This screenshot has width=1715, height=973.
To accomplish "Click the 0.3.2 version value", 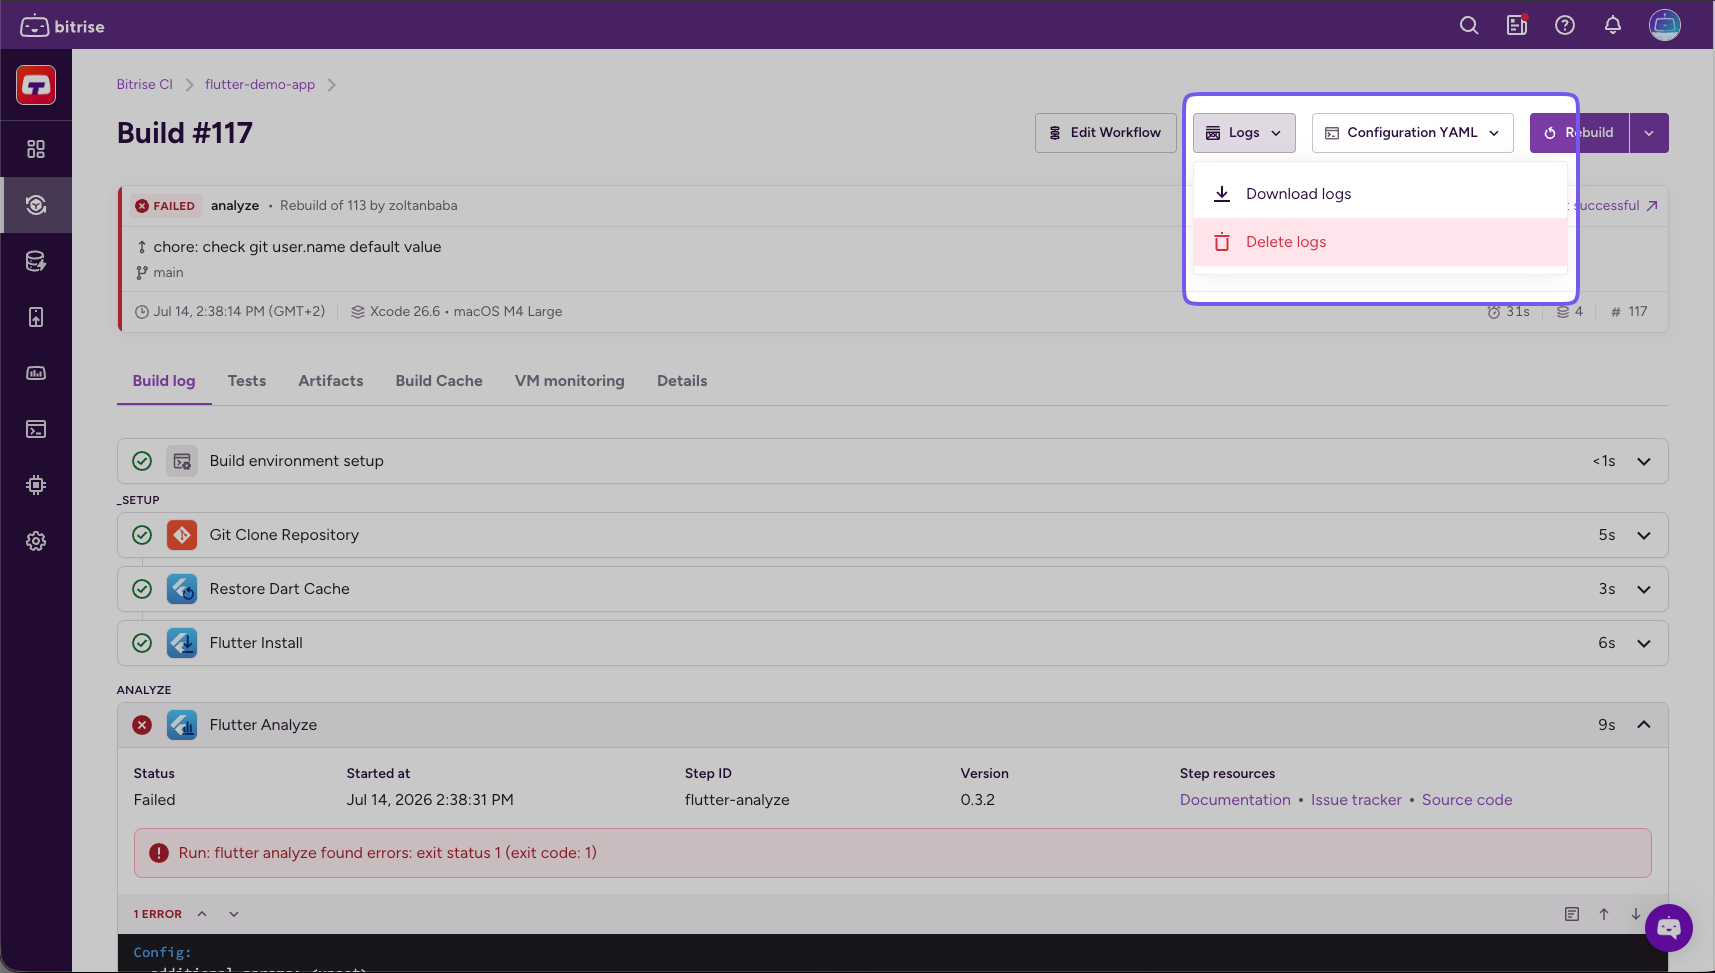I will pos(978,800).
